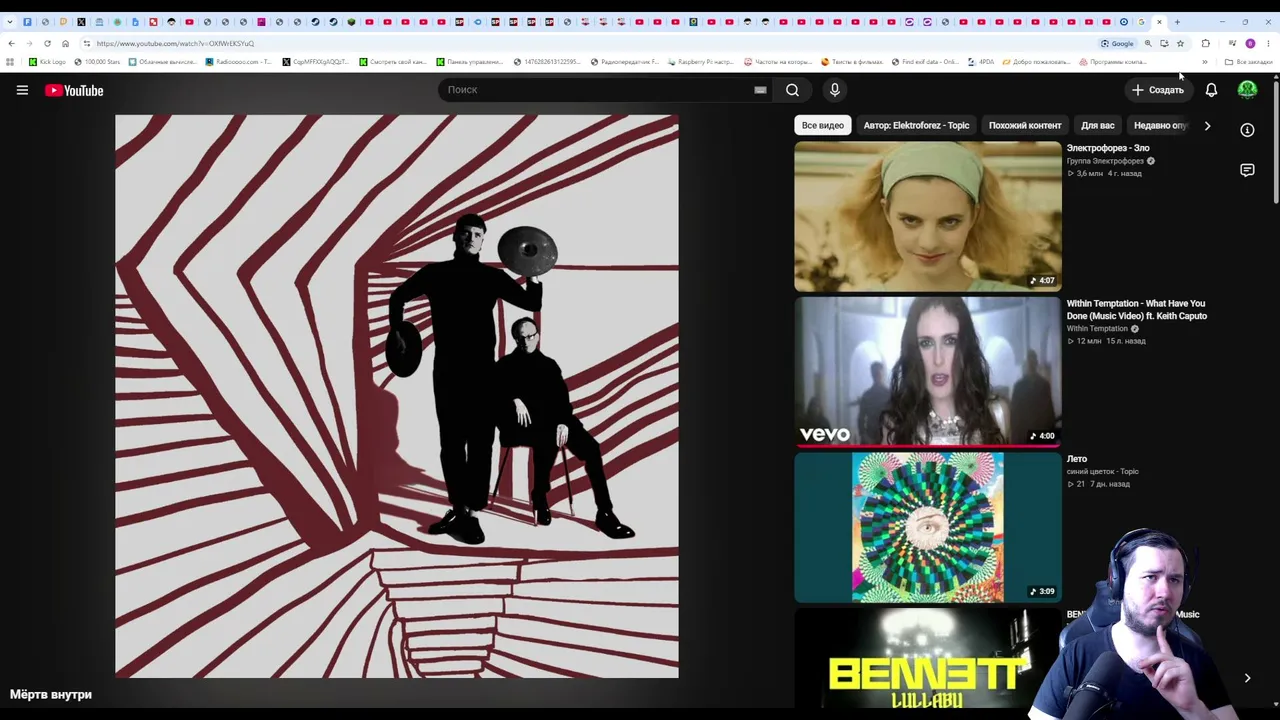Image resolution: width=1280 pixels, height=720 pixels.
Task: View site information icon in address bar
Action: click(87, 43)
